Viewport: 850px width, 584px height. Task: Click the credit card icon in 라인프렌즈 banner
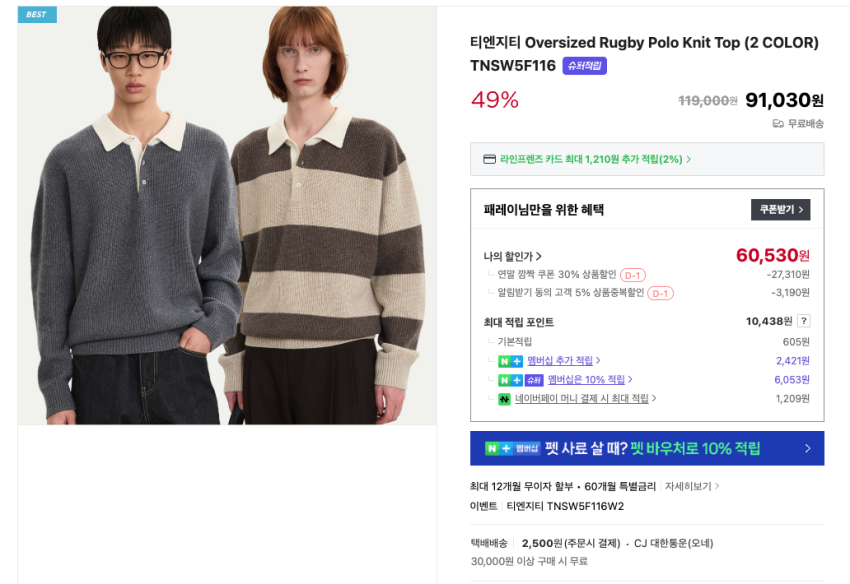(x=489, y=159)
